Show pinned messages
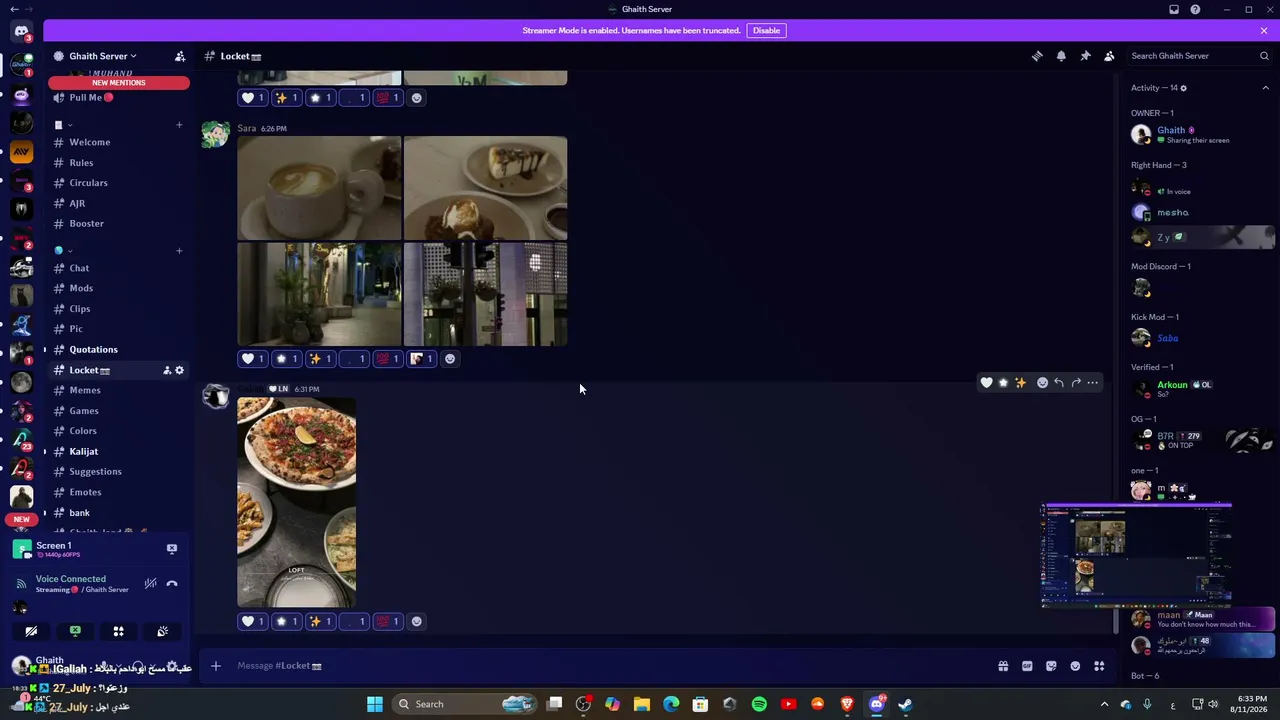The width and height of the screenshot is (1280, 720). coord(1085,56)
